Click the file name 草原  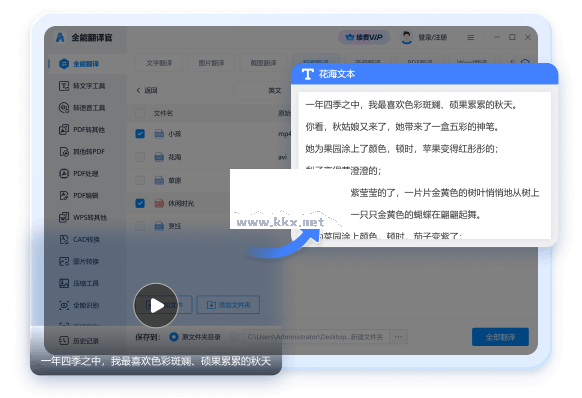[x=175, y=180]
